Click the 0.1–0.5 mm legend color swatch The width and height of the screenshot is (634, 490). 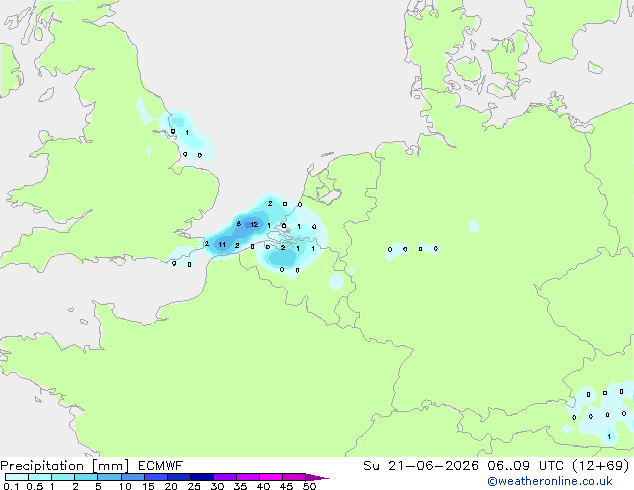pos(17,477)
